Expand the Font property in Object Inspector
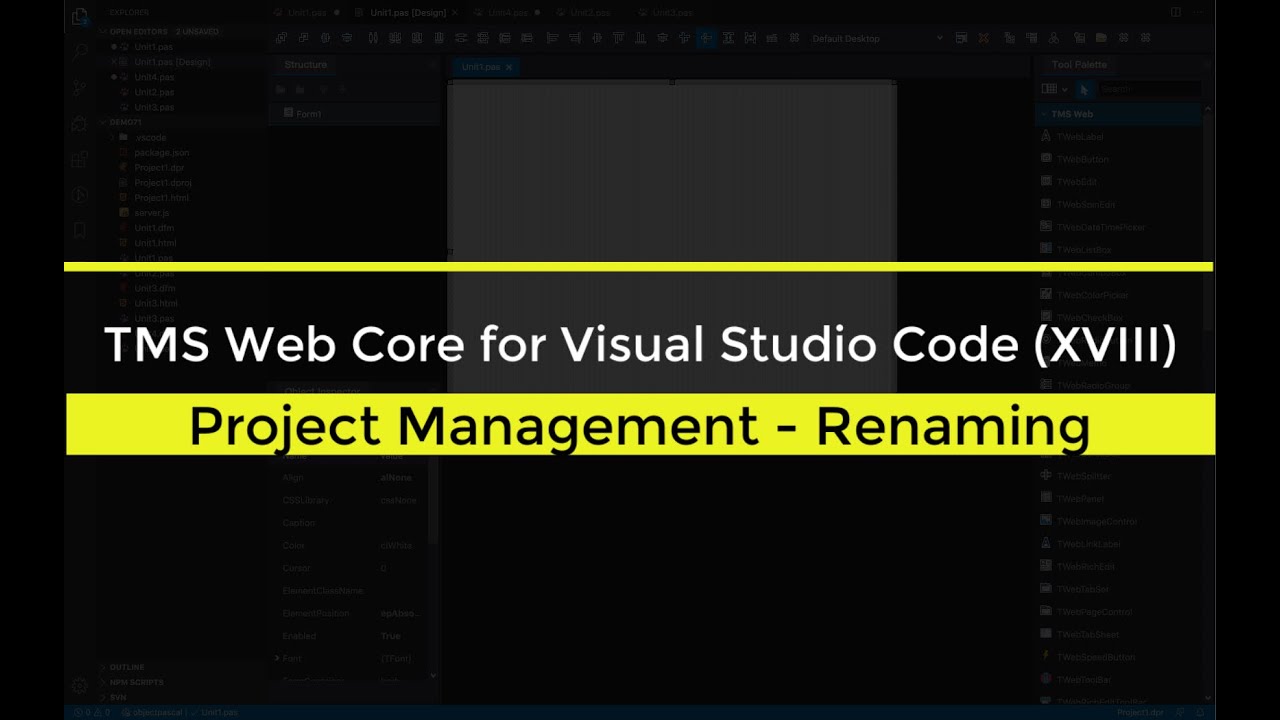Viewport: 1280px width, 720px height. pyautogui.click(x=277, y=658)
